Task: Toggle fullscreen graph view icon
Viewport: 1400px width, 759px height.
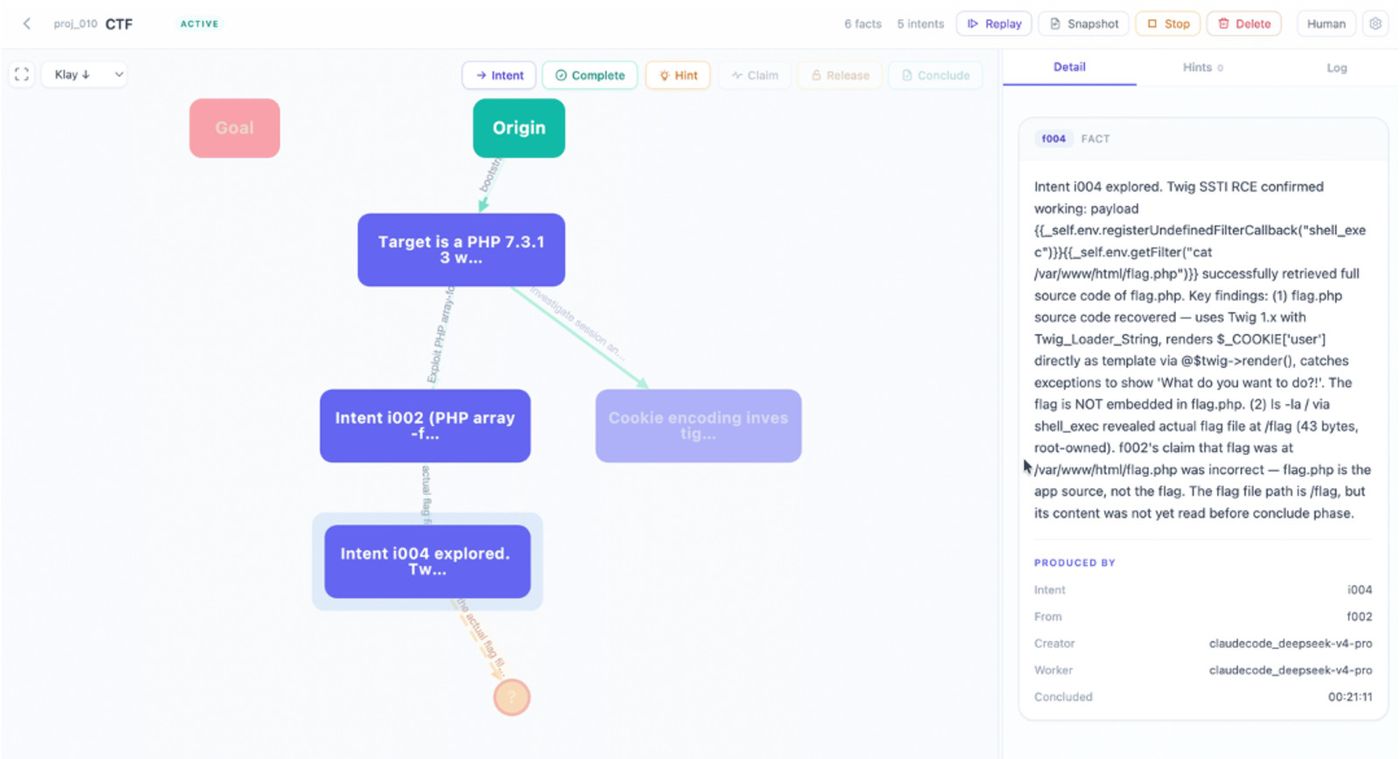Action: (22, 74)
